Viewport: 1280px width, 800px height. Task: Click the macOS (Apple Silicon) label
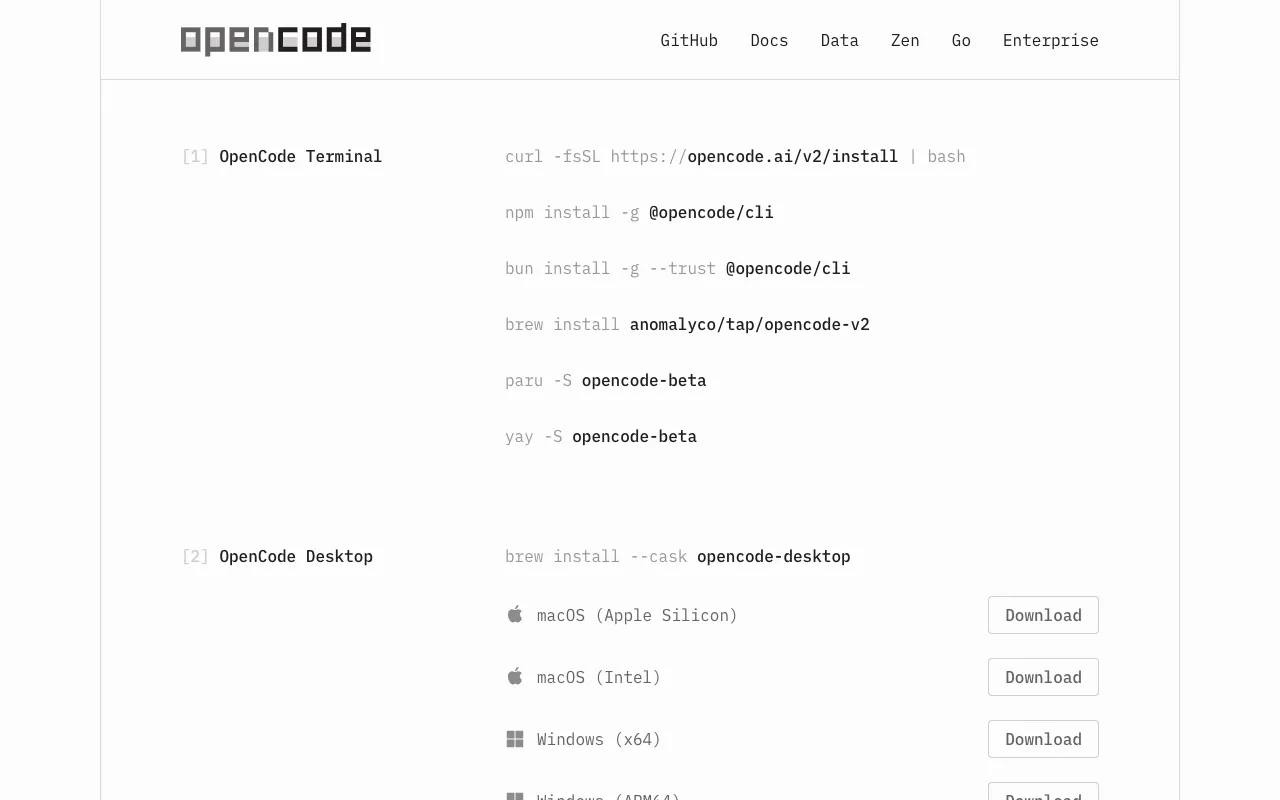[637, 615]
